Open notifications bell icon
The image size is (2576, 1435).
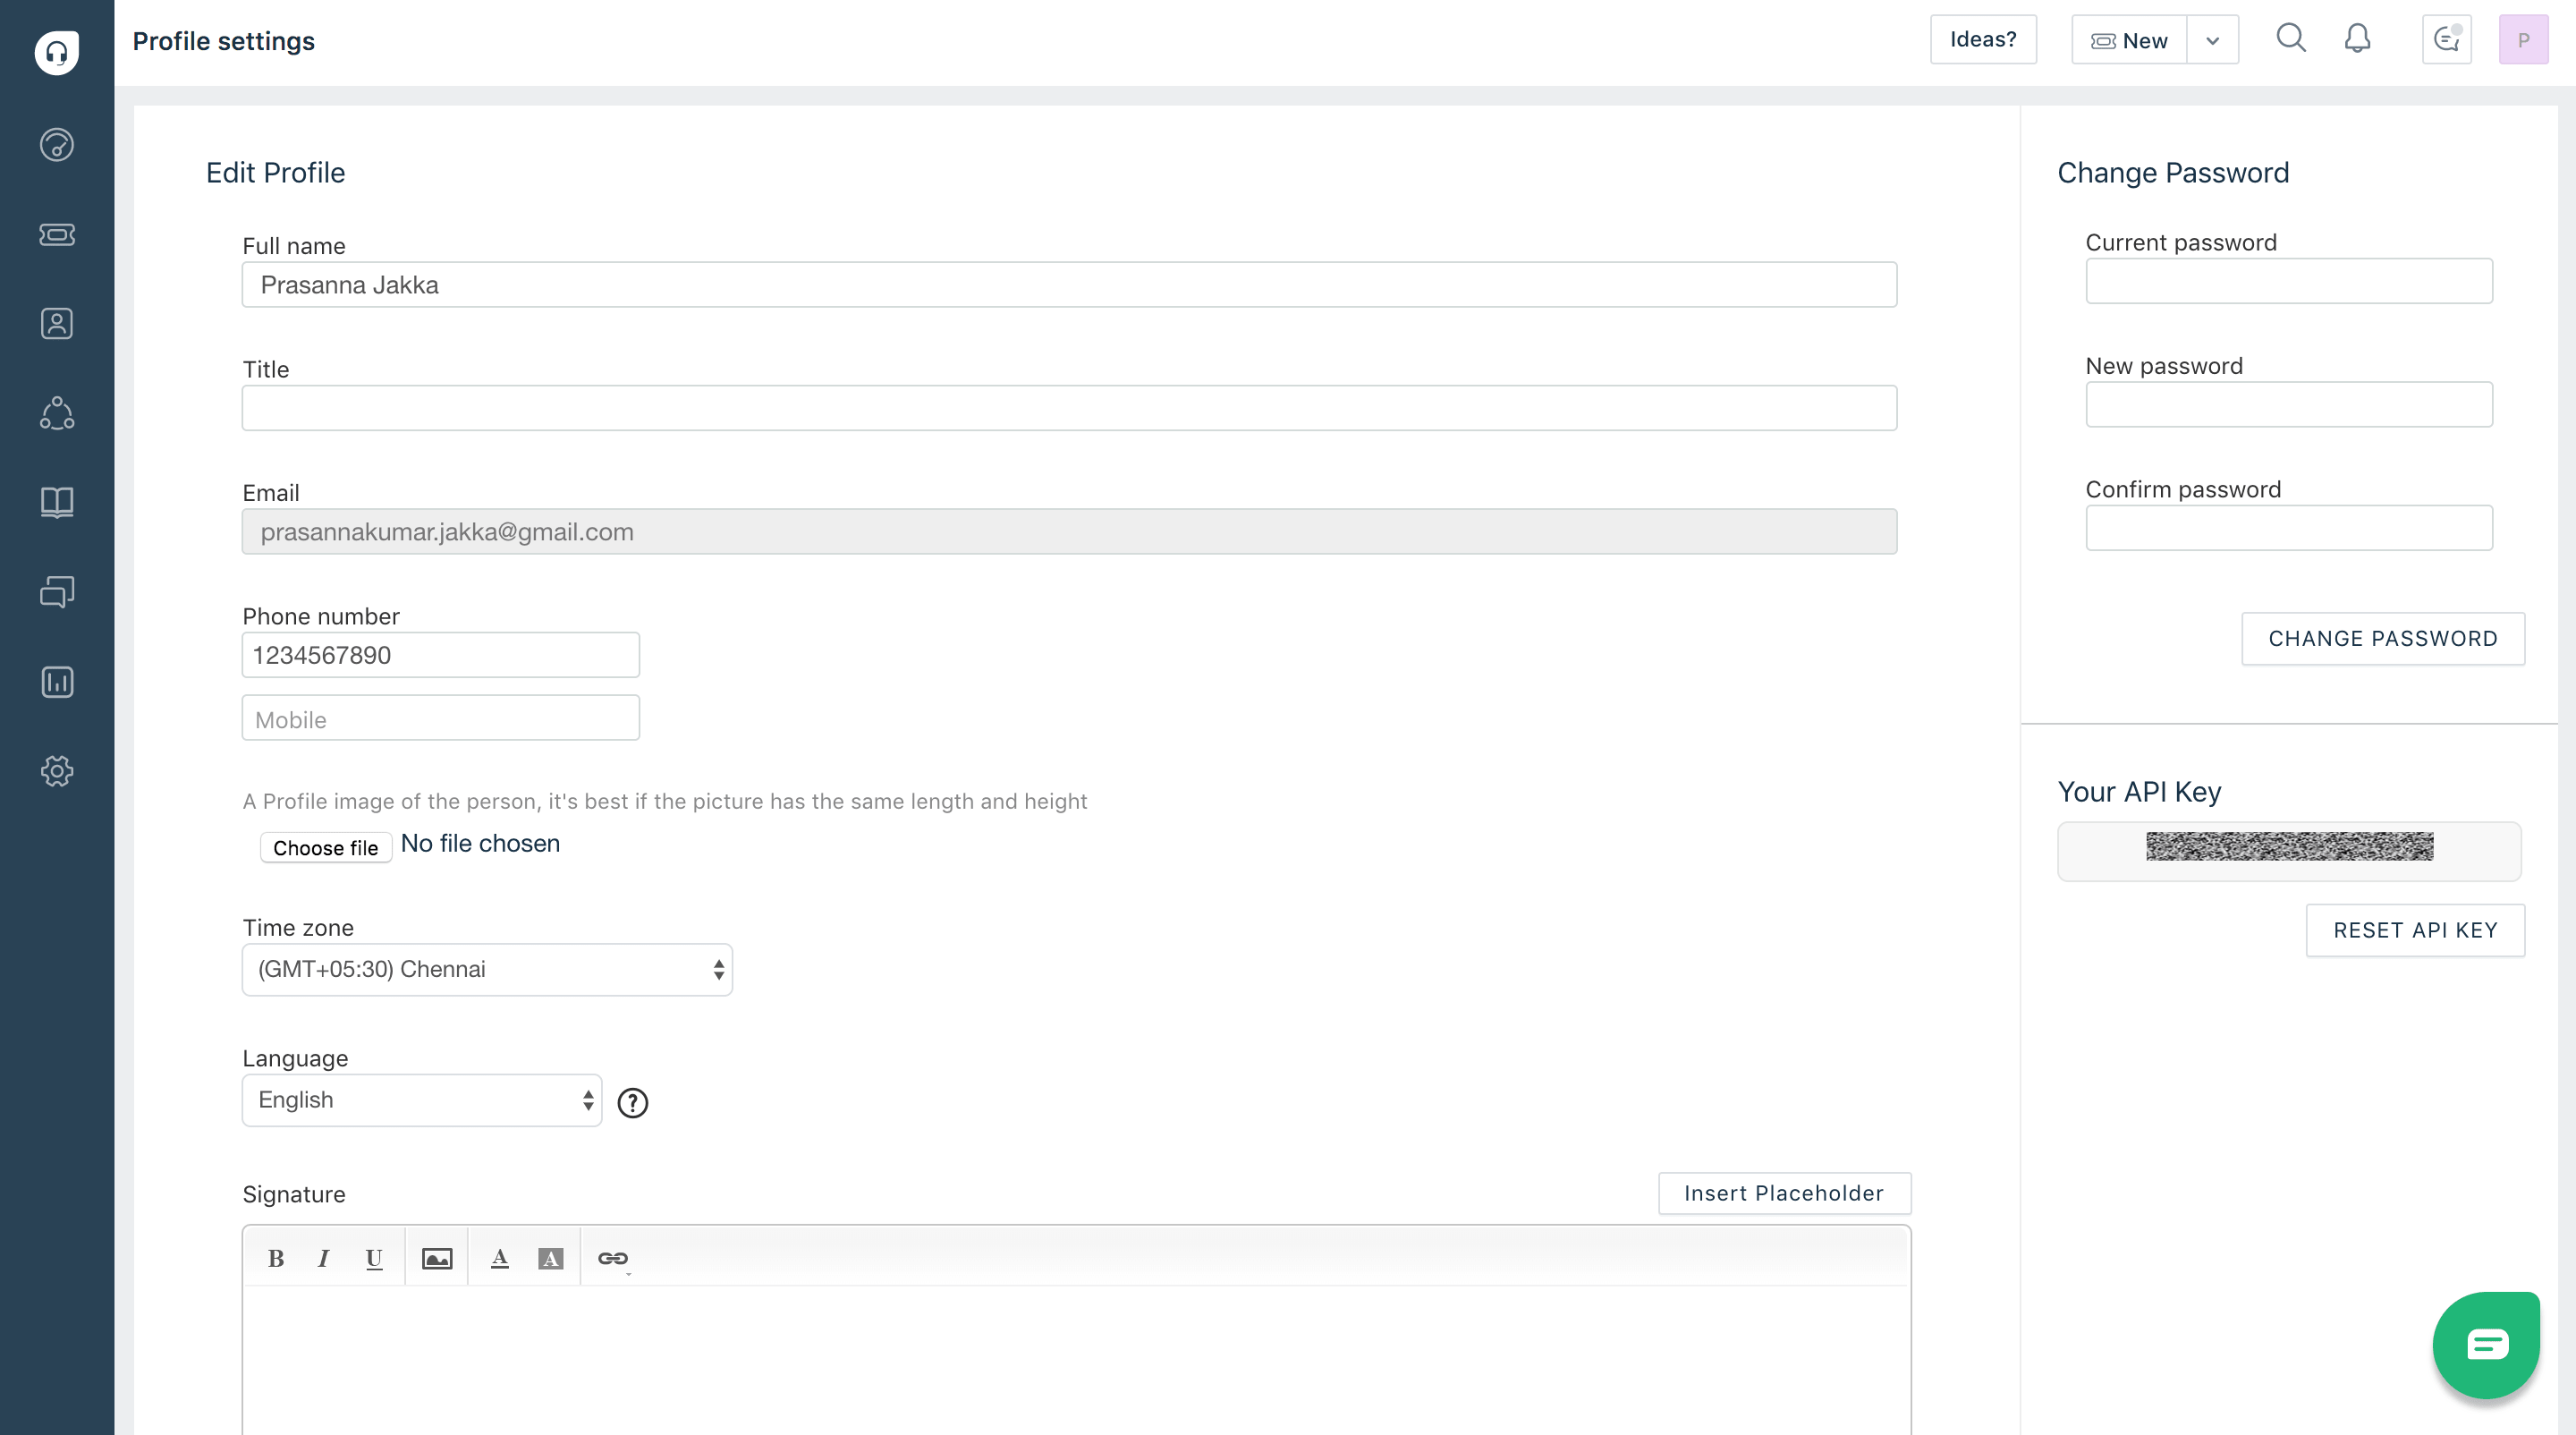pos(2357,39)
